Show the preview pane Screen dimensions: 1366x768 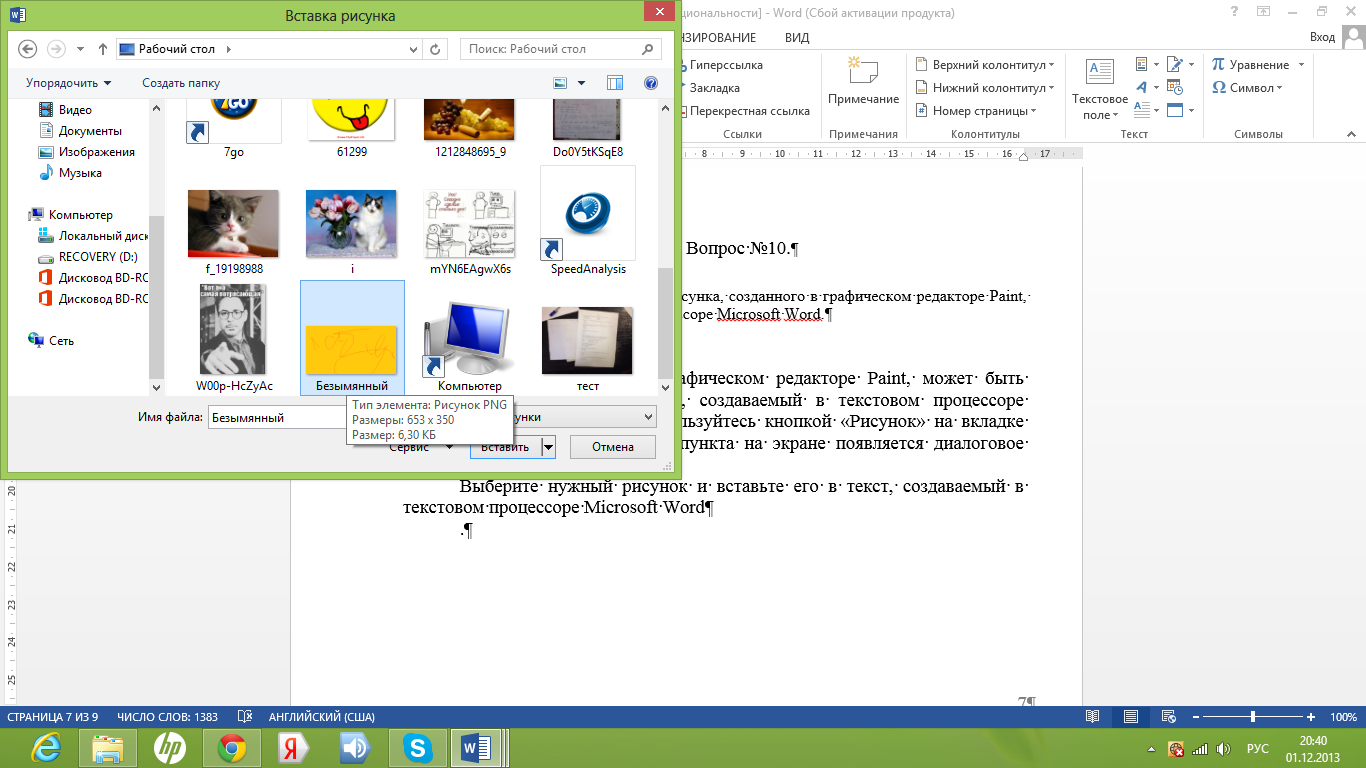(615, 83)
